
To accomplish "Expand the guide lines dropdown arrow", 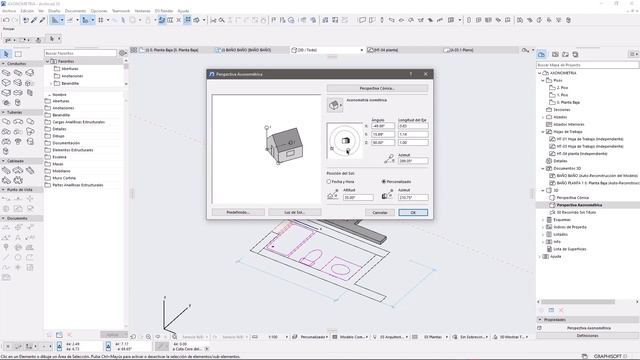I will [62, 20].
